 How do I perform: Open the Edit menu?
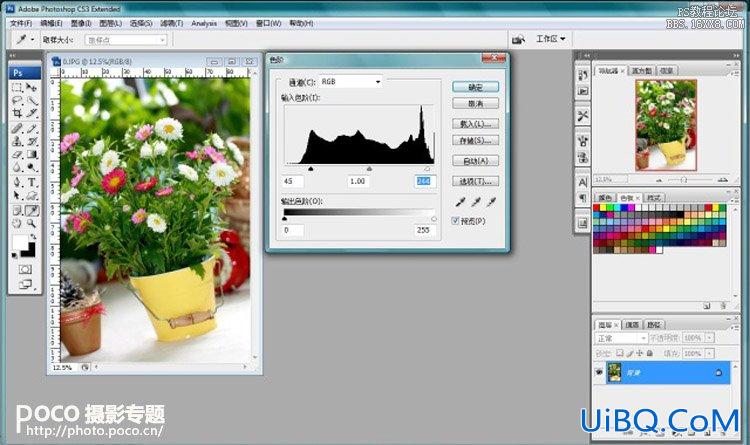pyautogui.click(x=51, y=23)
